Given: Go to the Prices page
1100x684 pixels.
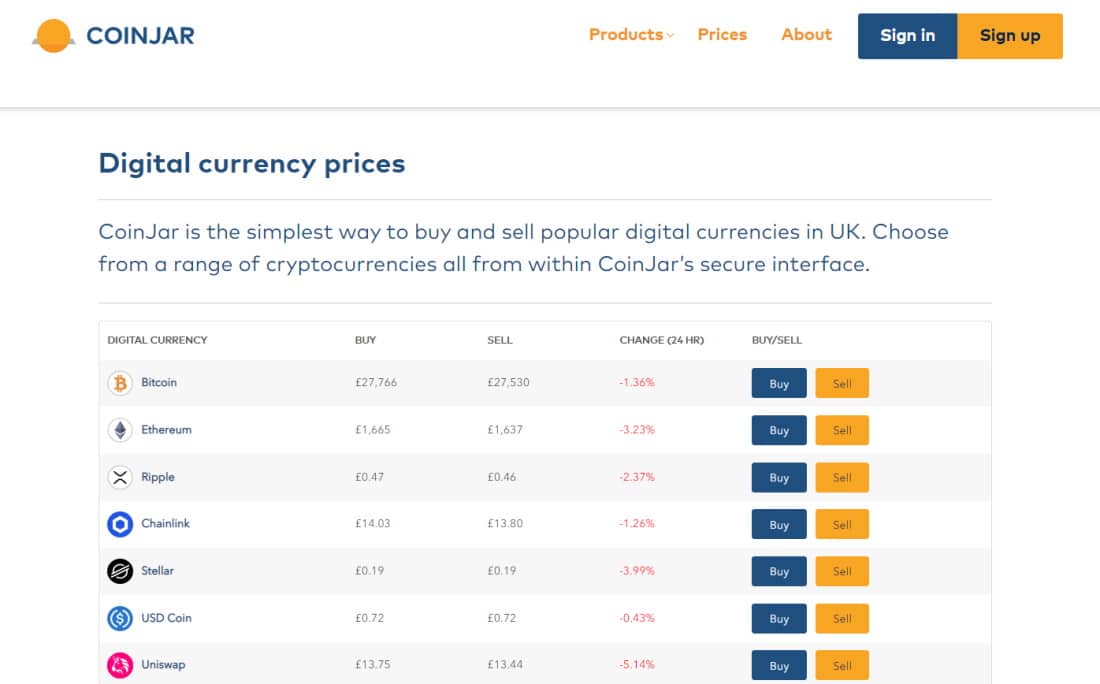Looking at the screenshot, I should (721, 34).
